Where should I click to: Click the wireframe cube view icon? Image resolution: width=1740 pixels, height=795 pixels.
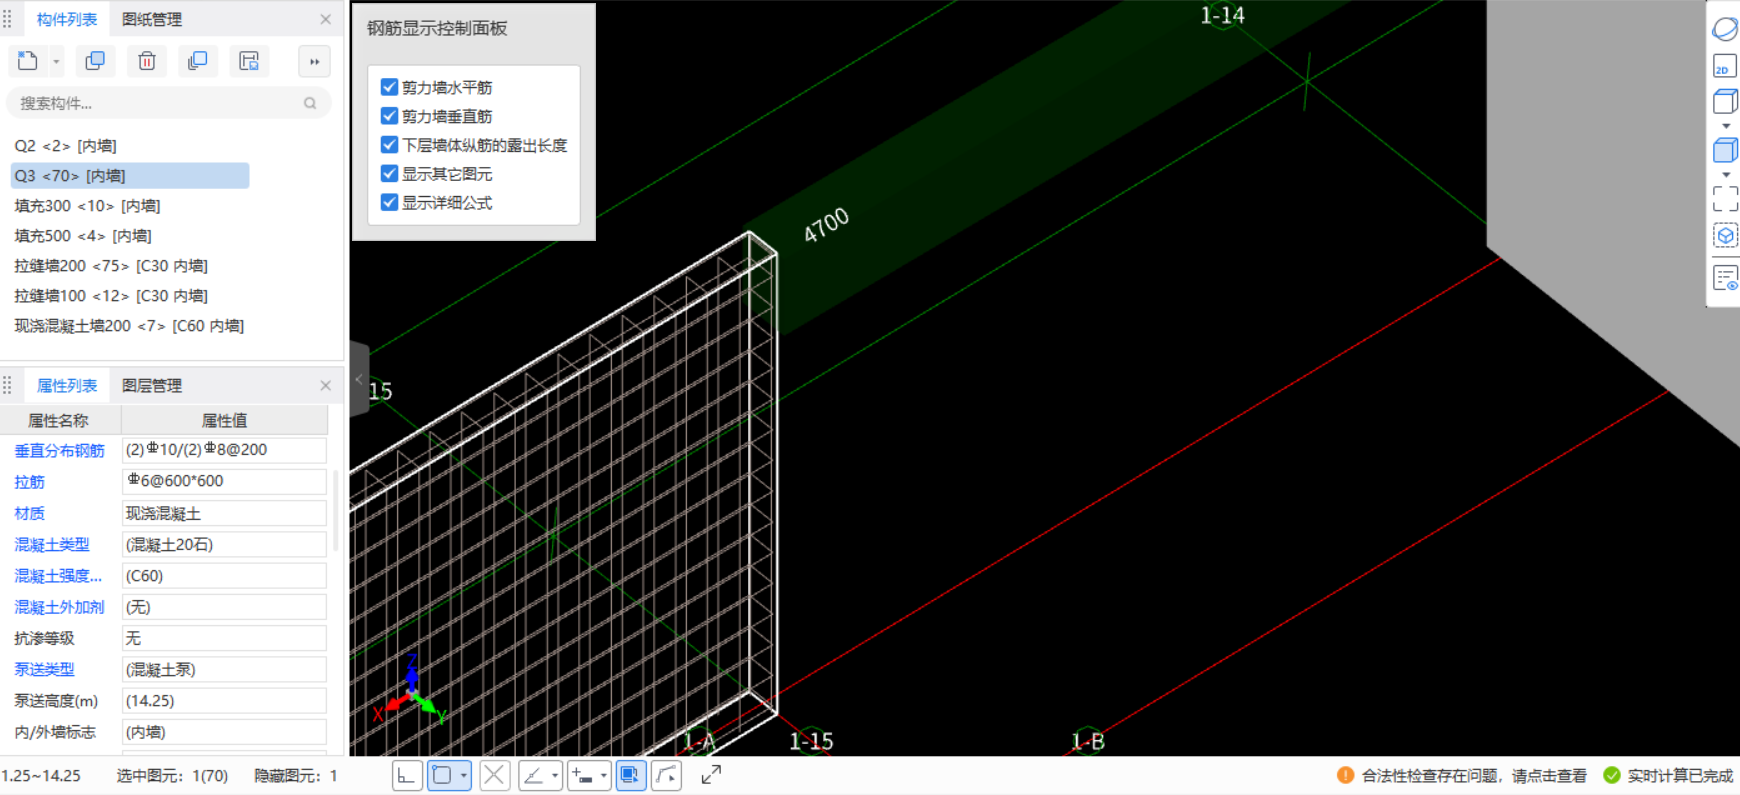coord(1725,101)
